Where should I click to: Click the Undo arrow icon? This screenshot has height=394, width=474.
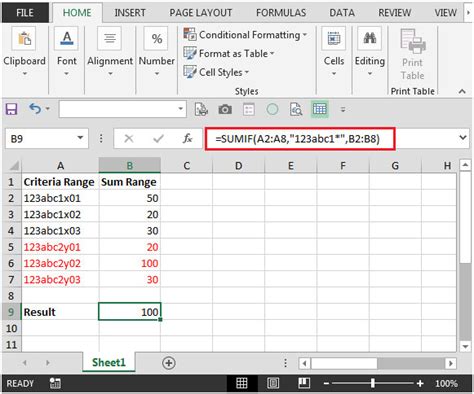35,109
